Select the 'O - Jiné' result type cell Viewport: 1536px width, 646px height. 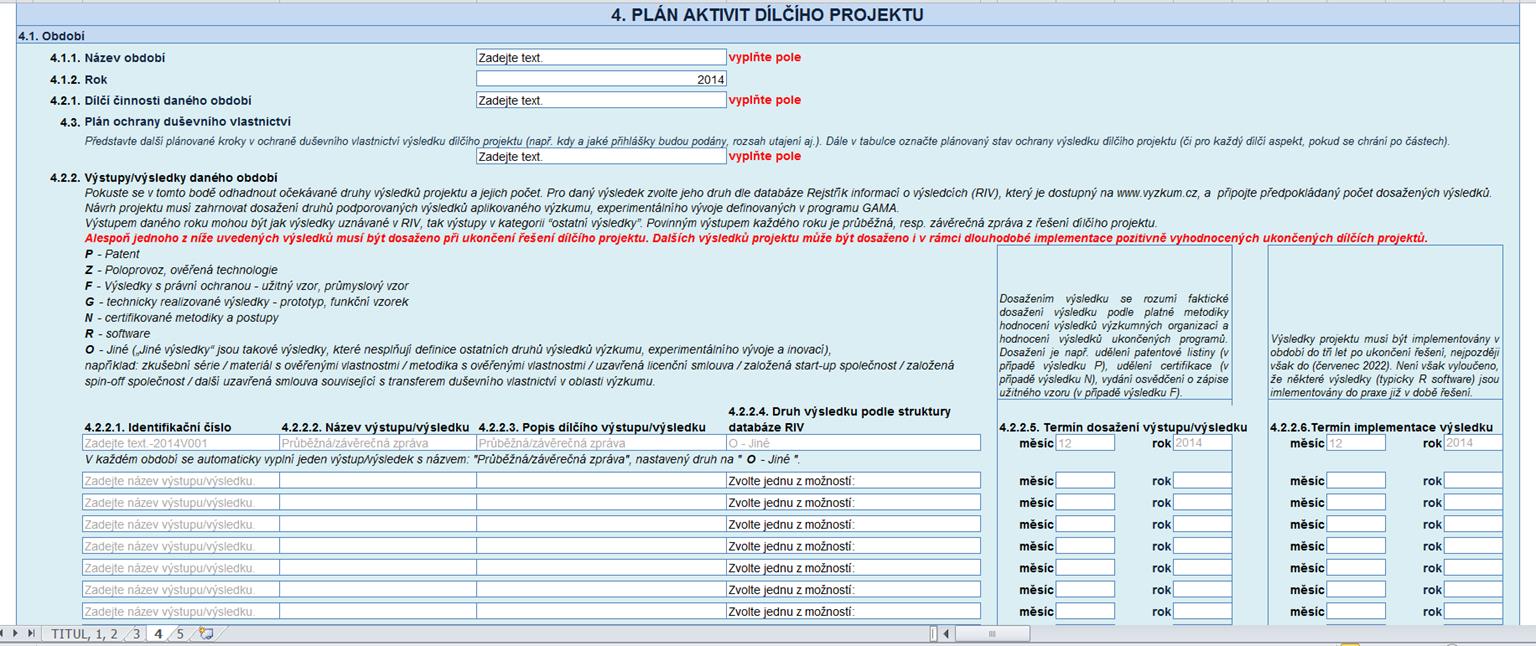tap(853, 443)
